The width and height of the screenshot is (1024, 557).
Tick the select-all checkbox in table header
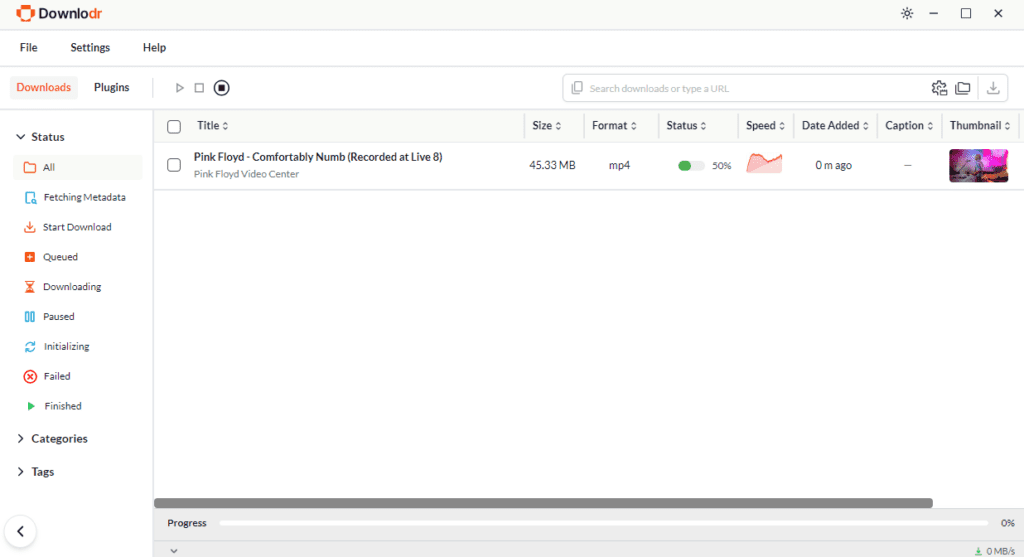pyautogui.click(x=174, y=127)
